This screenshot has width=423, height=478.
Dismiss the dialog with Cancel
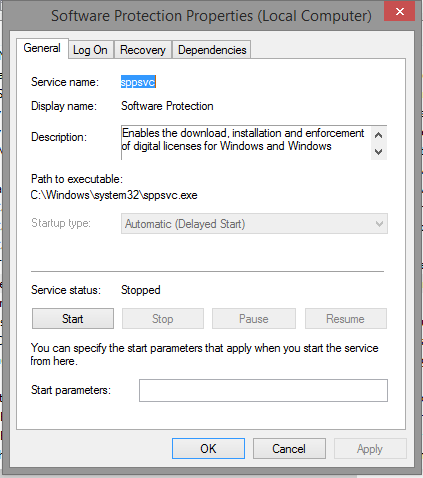pos(289,449)
